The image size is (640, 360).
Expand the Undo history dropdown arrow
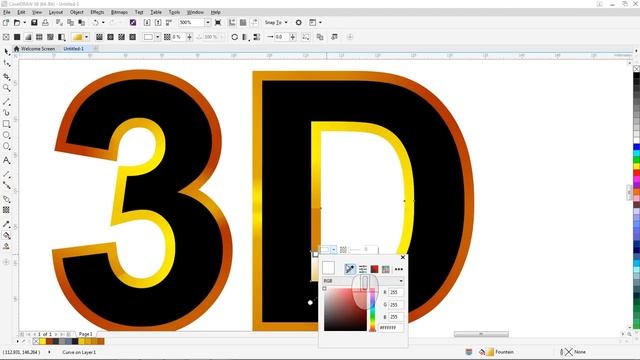(103, 22)
